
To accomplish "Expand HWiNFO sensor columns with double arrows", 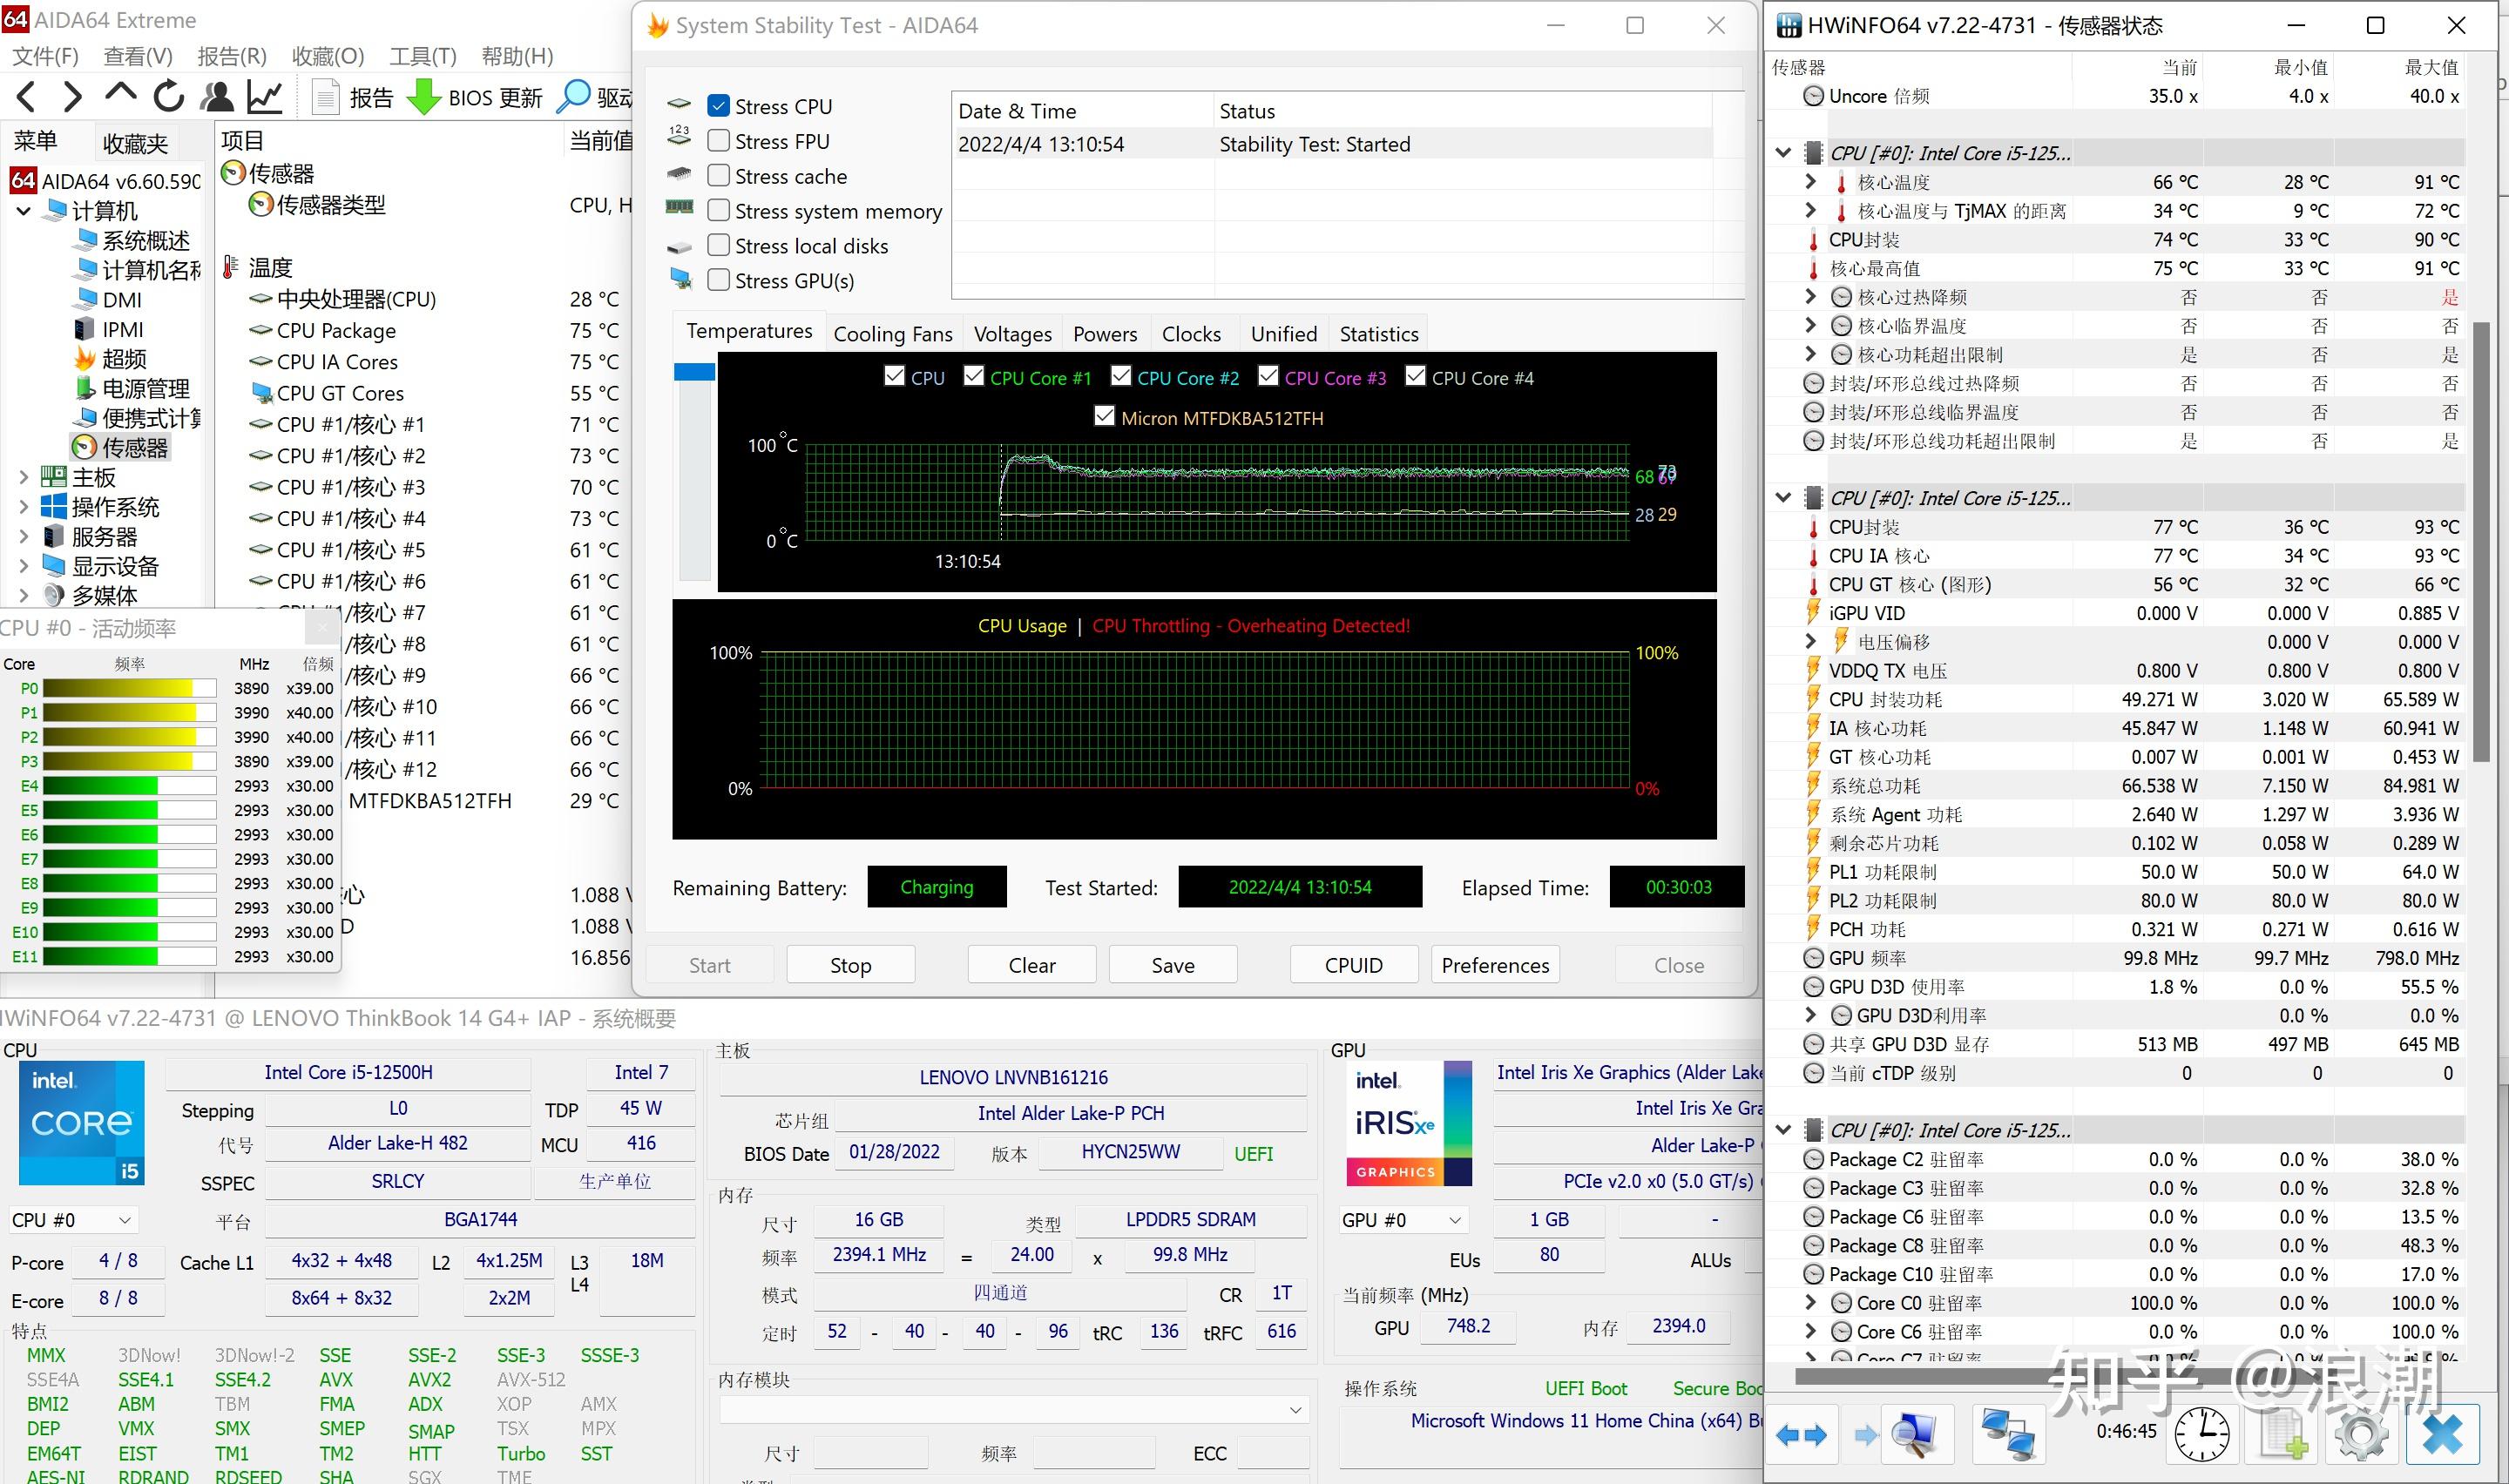I will point(1801,1435).
